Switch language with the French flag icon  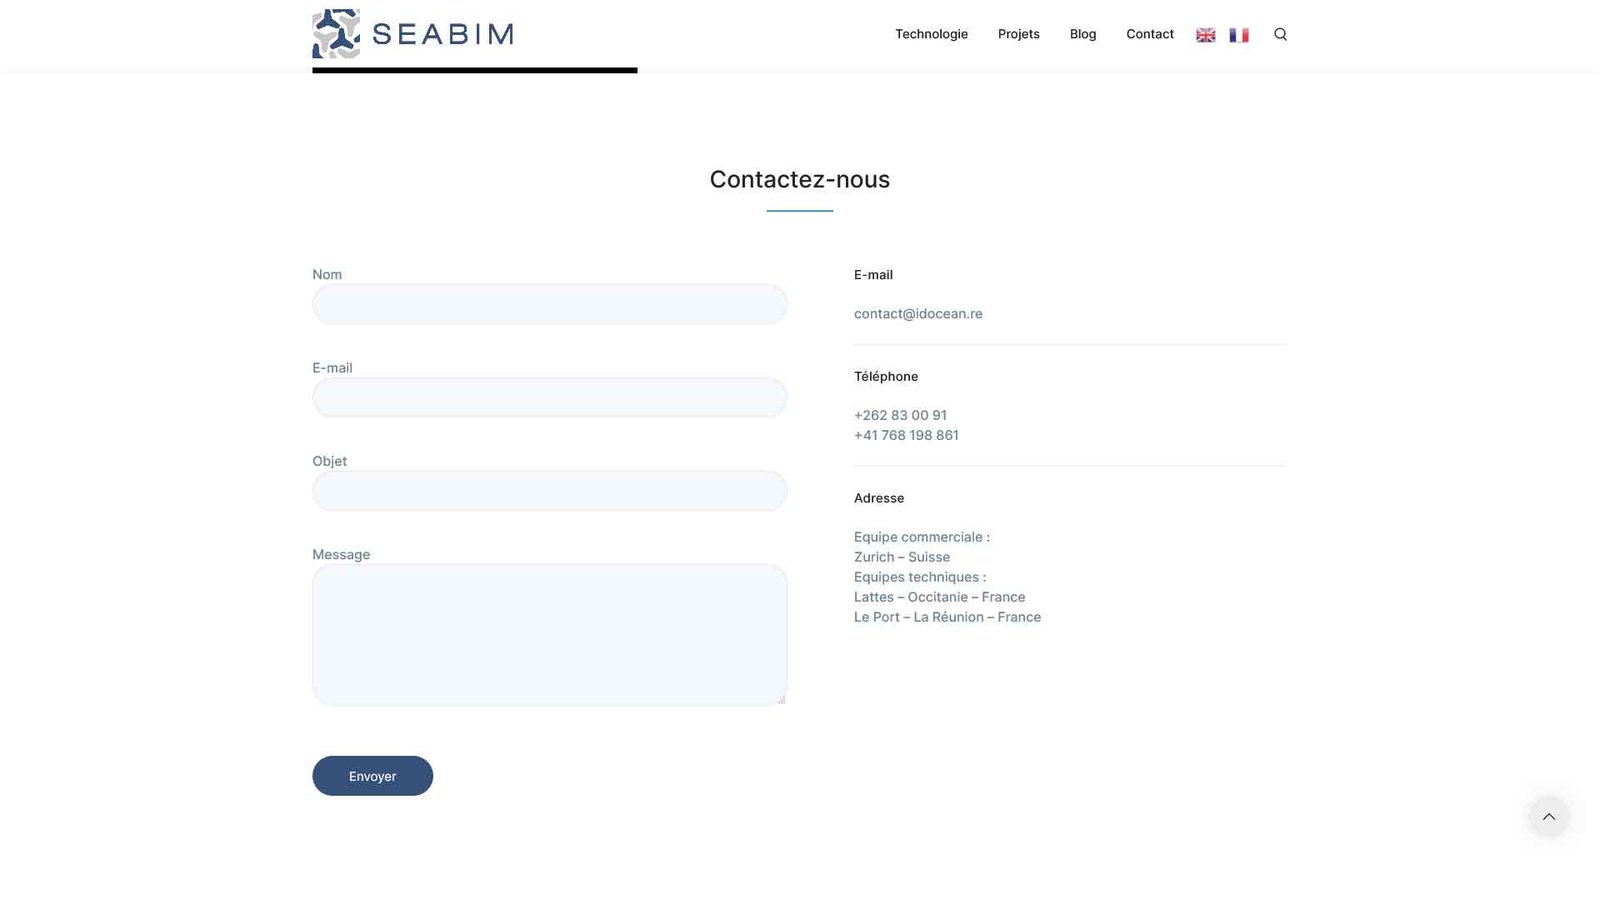point(1239,35)
